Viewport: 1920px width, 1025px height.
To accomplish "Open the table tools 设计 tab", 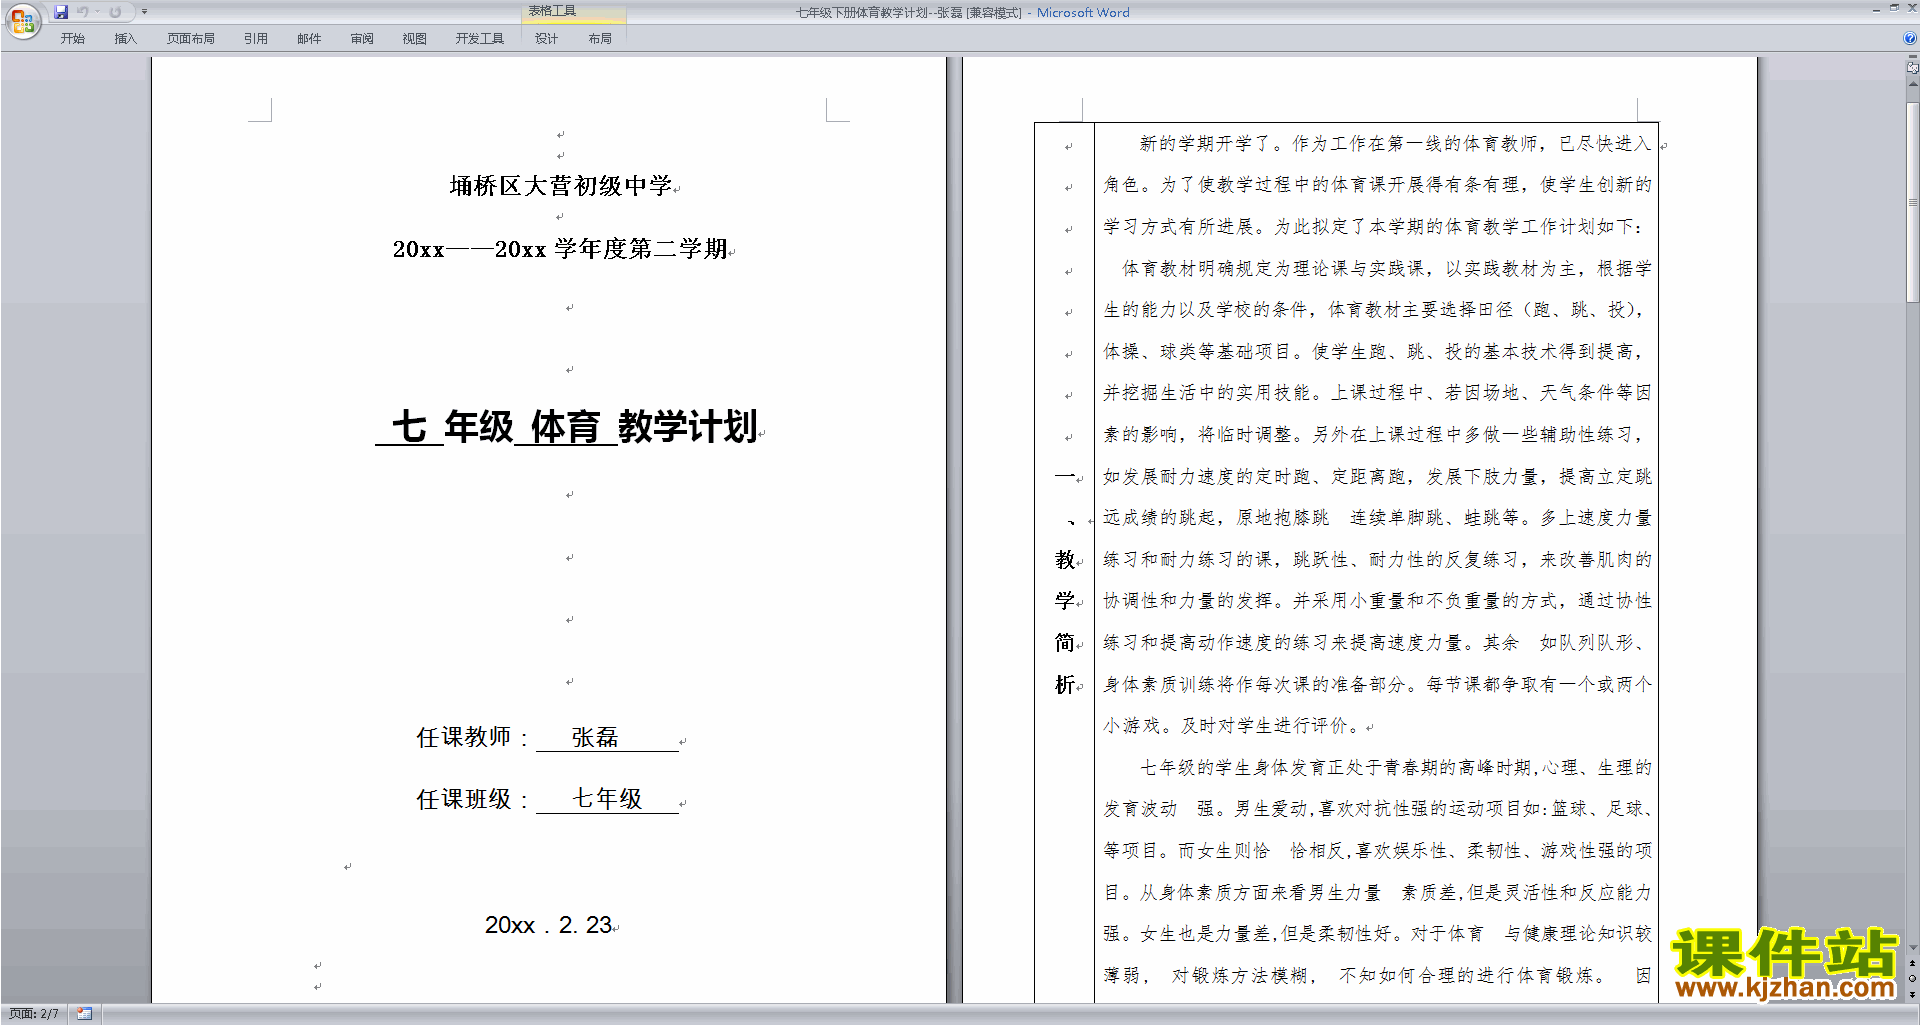I will (x=547, y=38).
